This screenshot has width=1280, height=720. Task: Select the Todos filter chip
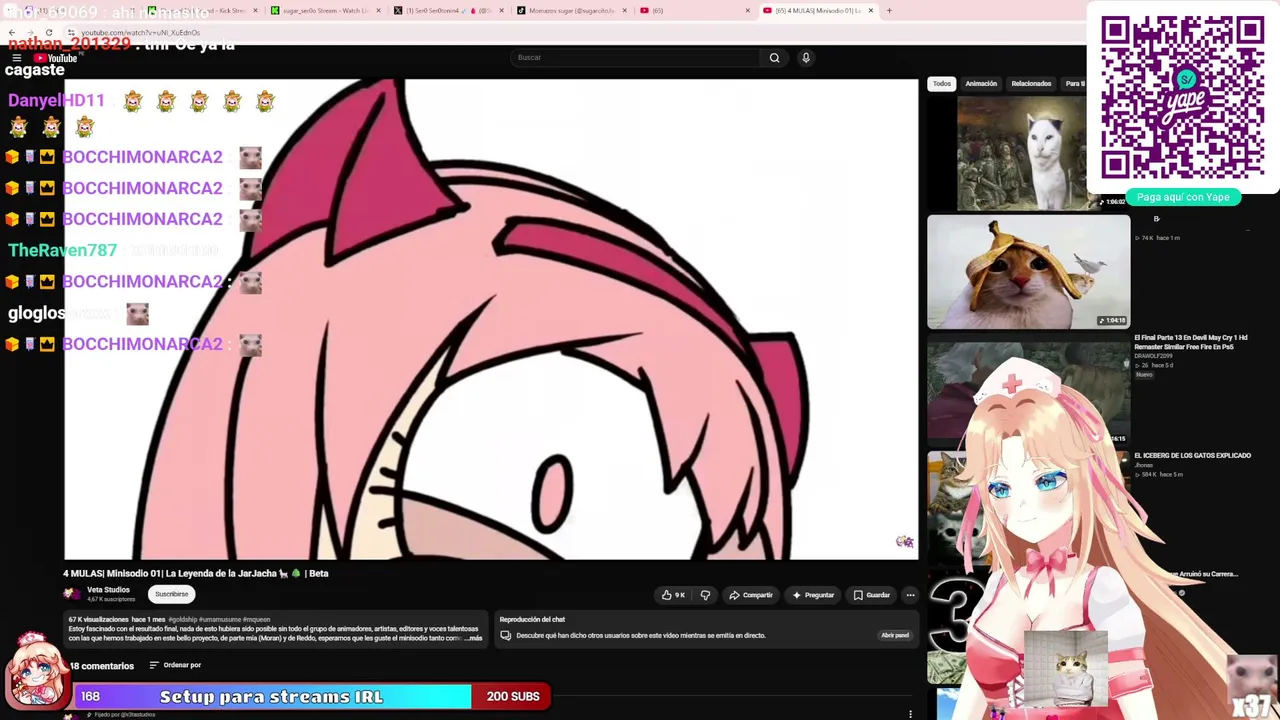coord(942,84)
